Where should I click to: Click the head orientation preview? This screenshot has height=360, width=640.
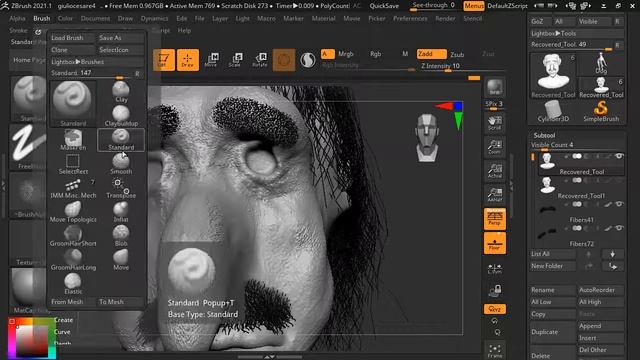(427, 138)
